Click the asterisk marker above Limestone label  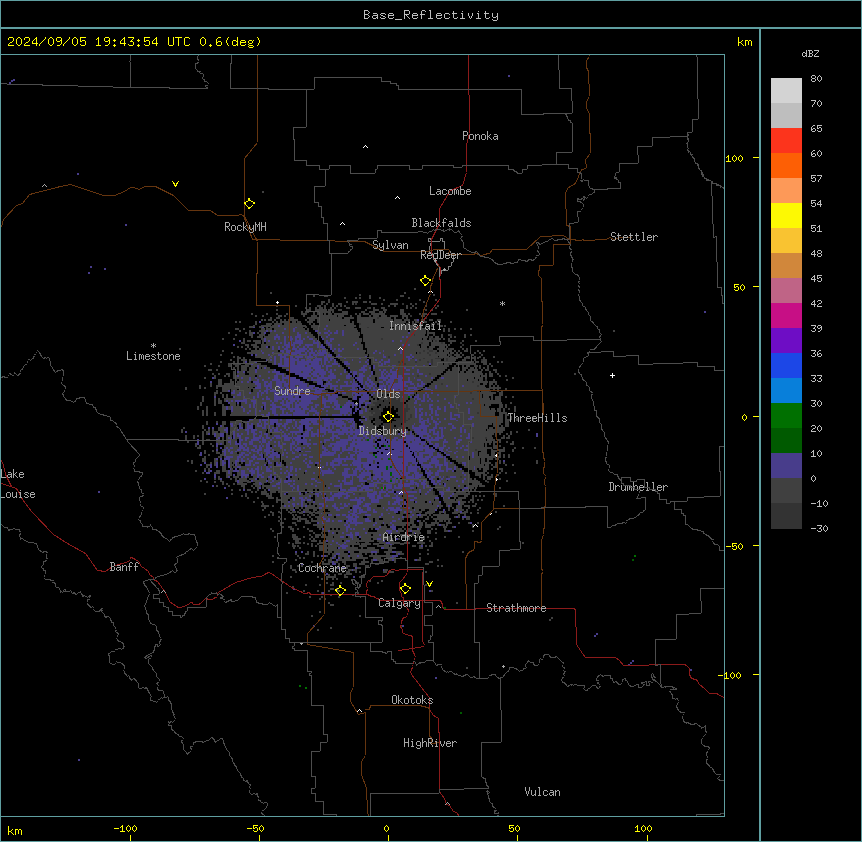153,346
